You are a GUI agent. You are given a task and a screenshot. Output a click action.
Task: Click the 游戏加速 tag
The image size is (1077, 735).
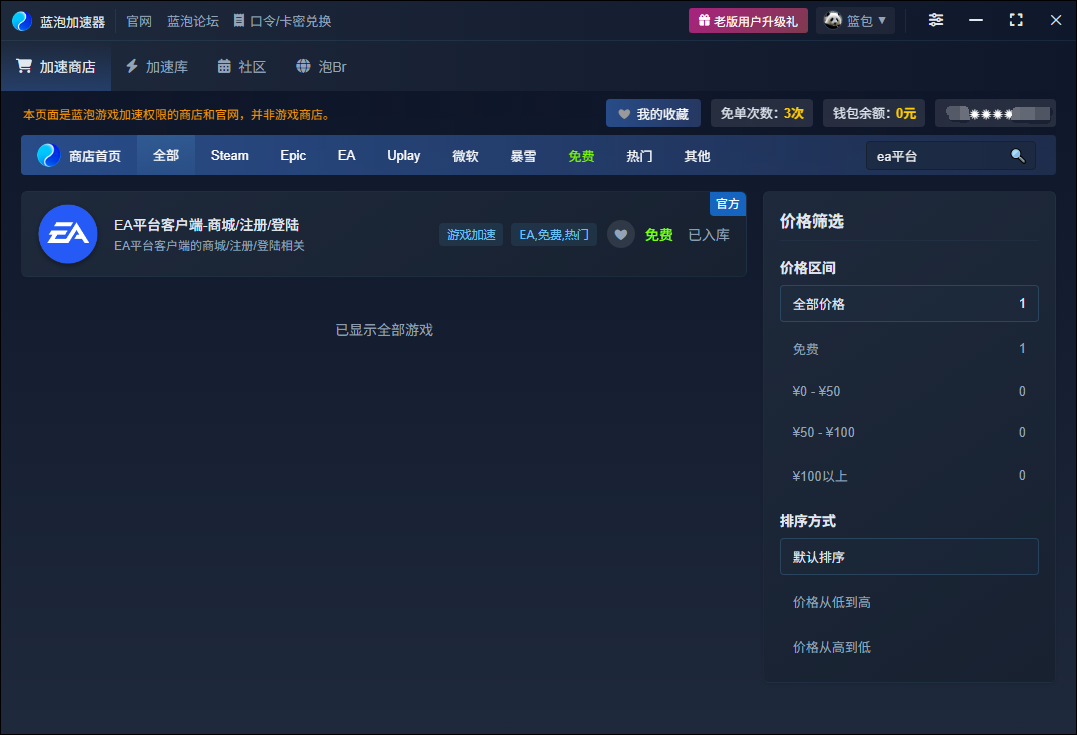click(471, 235)
